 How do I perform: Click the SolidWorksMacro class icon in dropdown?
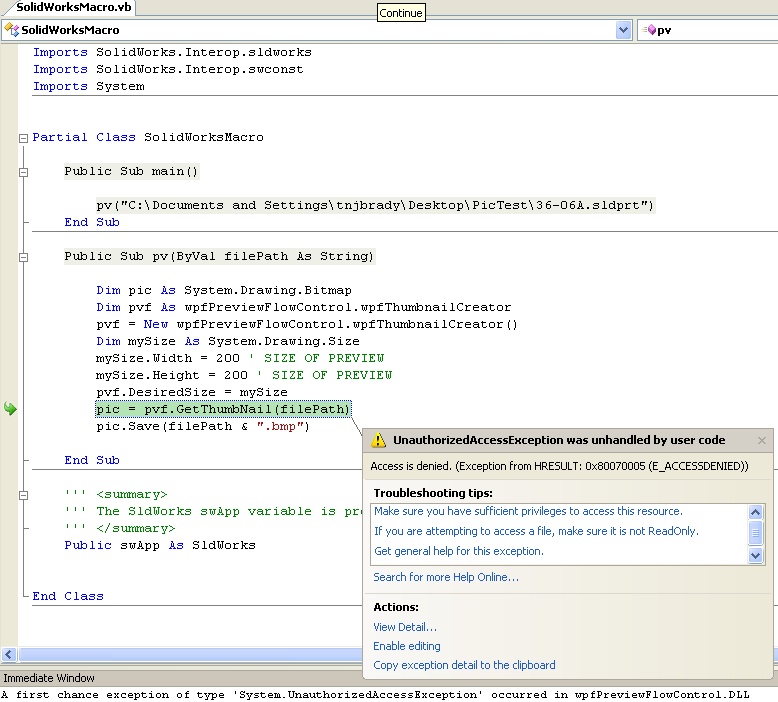(x=12, y=30)
